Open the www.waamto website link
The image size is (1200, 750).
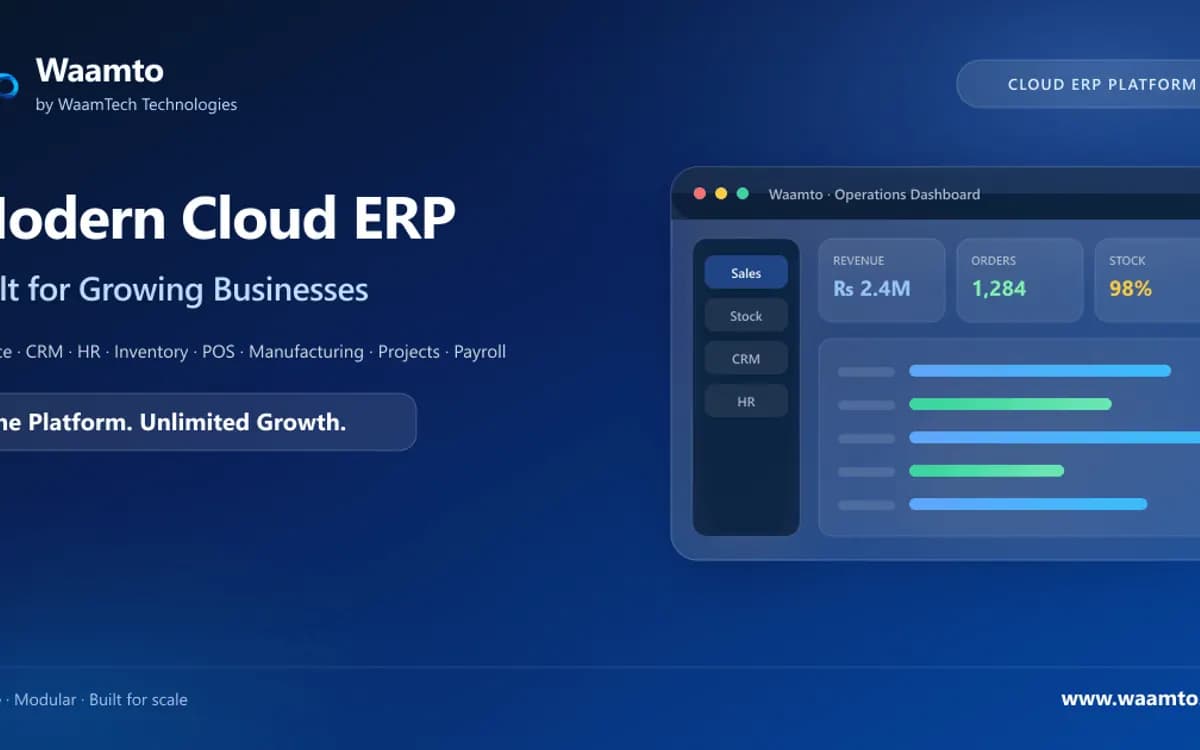pos(1130,699)
